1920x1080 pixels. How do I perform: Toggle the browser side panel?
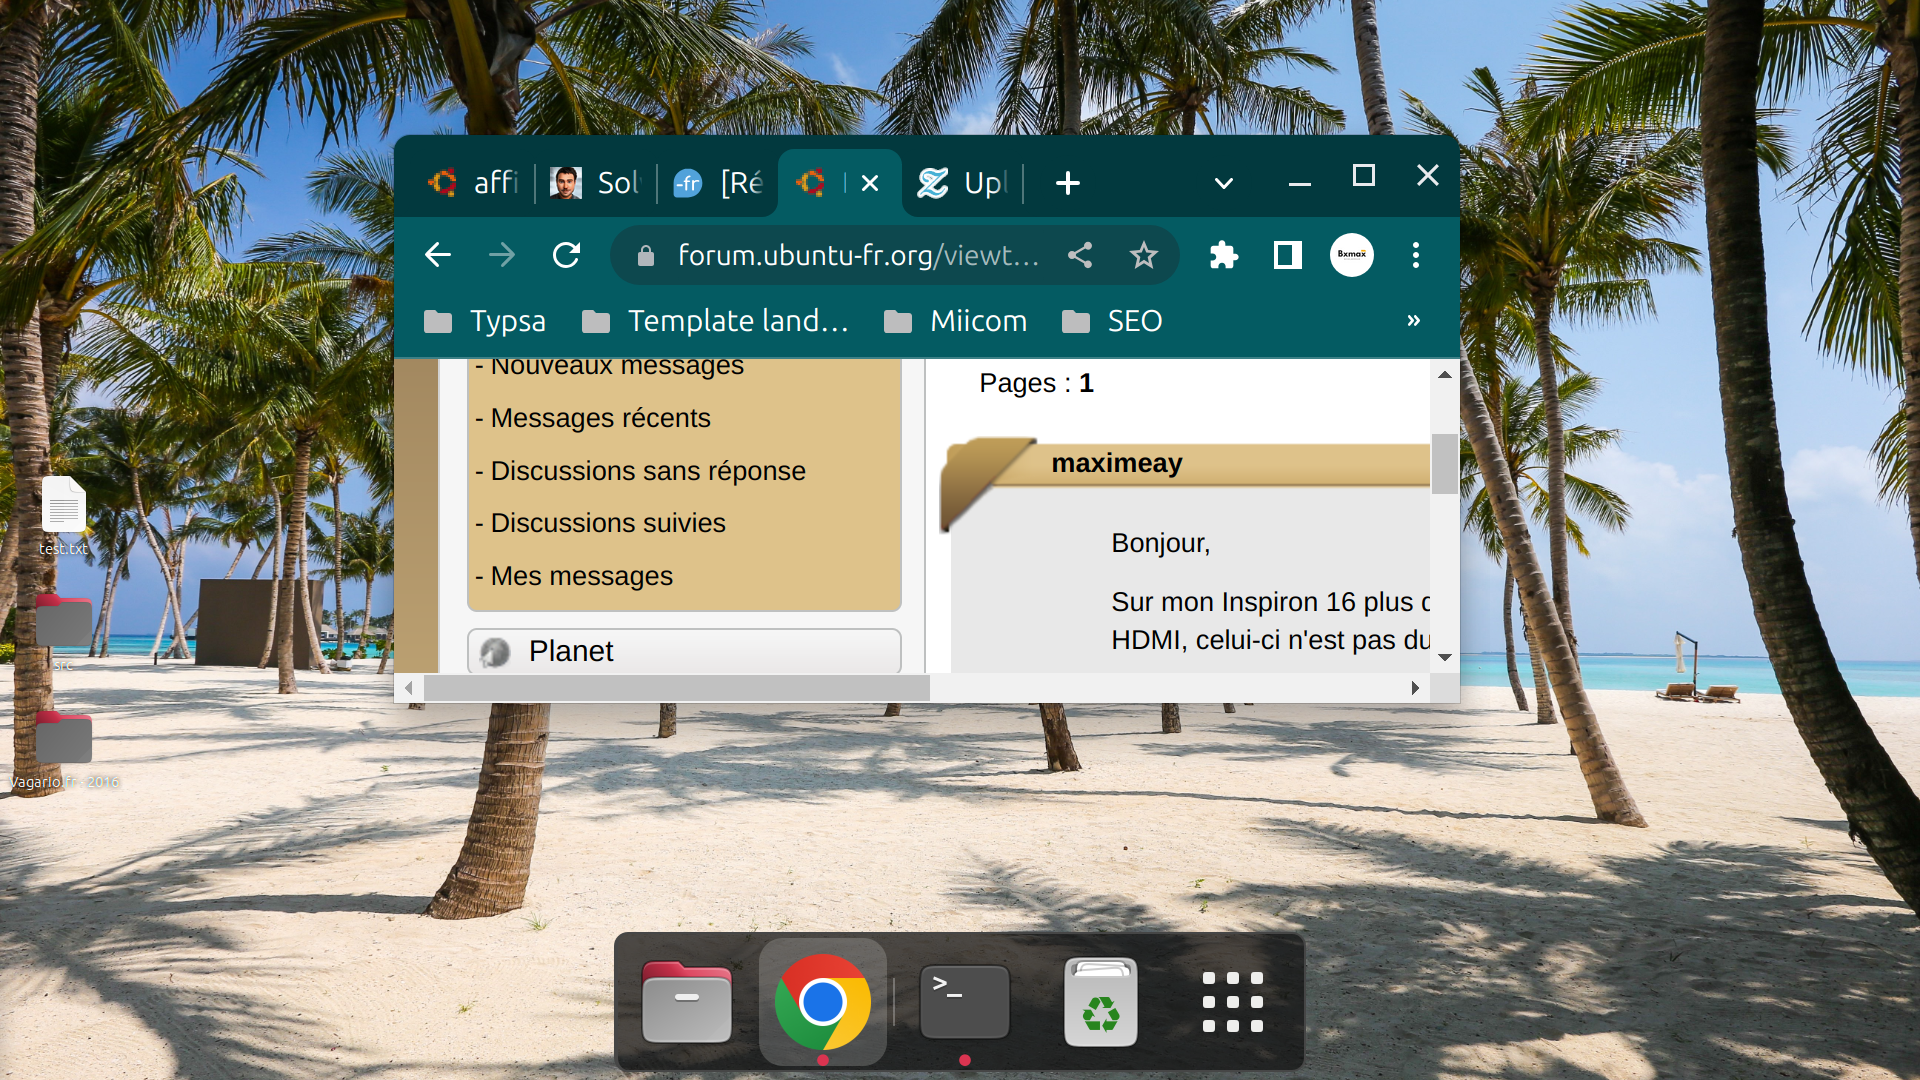pyautogui.click(x=1287, y=255)
